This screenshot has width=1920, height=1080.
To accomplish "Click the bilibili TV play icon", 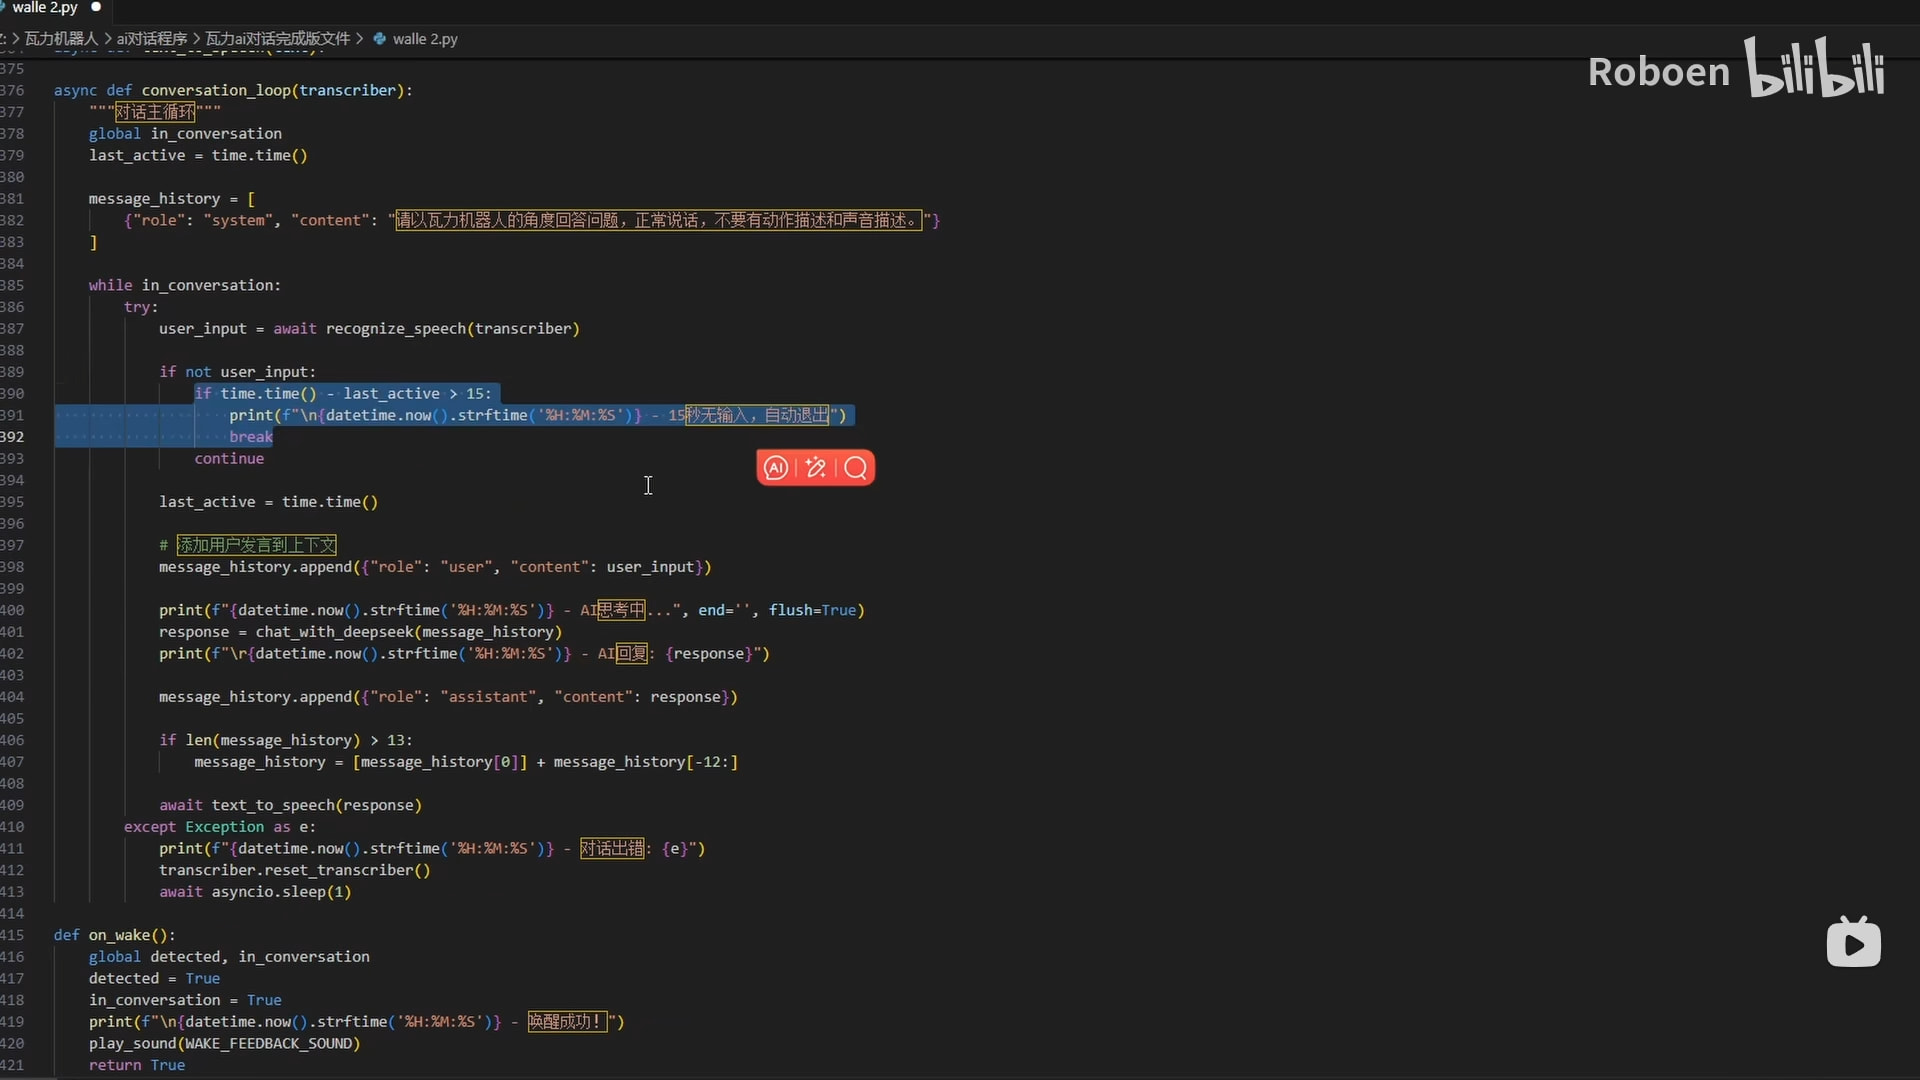I will (1853, 943).
